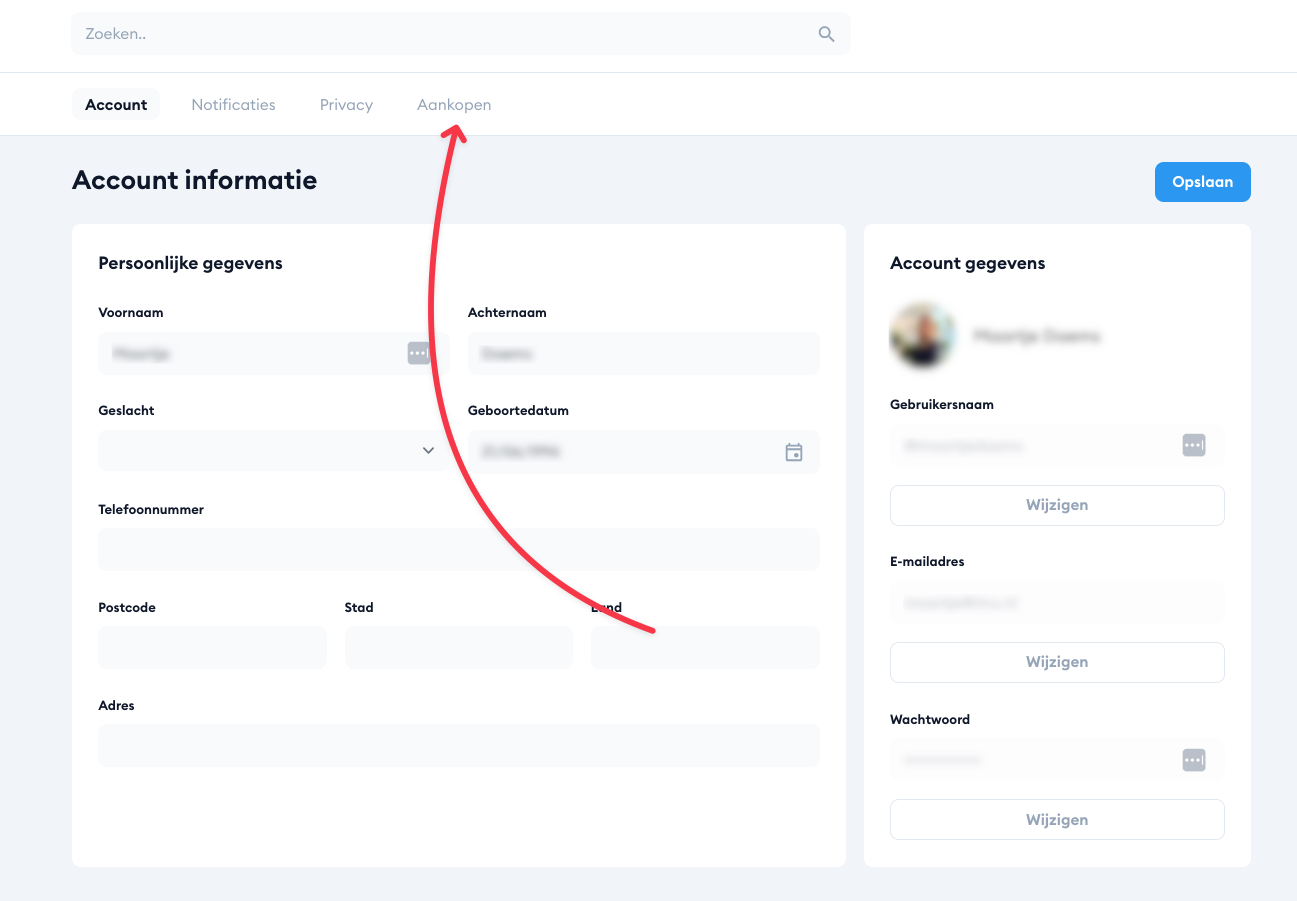The image size is (1297, 901).
Task: Click Wijzigen below Wachtwoord
Action: (x=1056, y=820)
